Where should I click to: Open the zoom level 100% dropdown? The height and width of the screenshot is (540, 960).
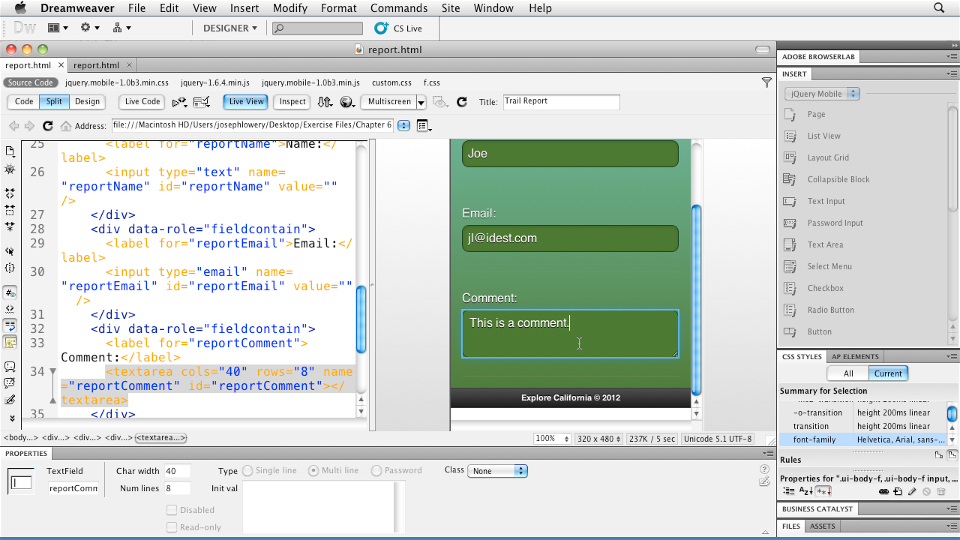pyautogui.click(x=552, y=439)
